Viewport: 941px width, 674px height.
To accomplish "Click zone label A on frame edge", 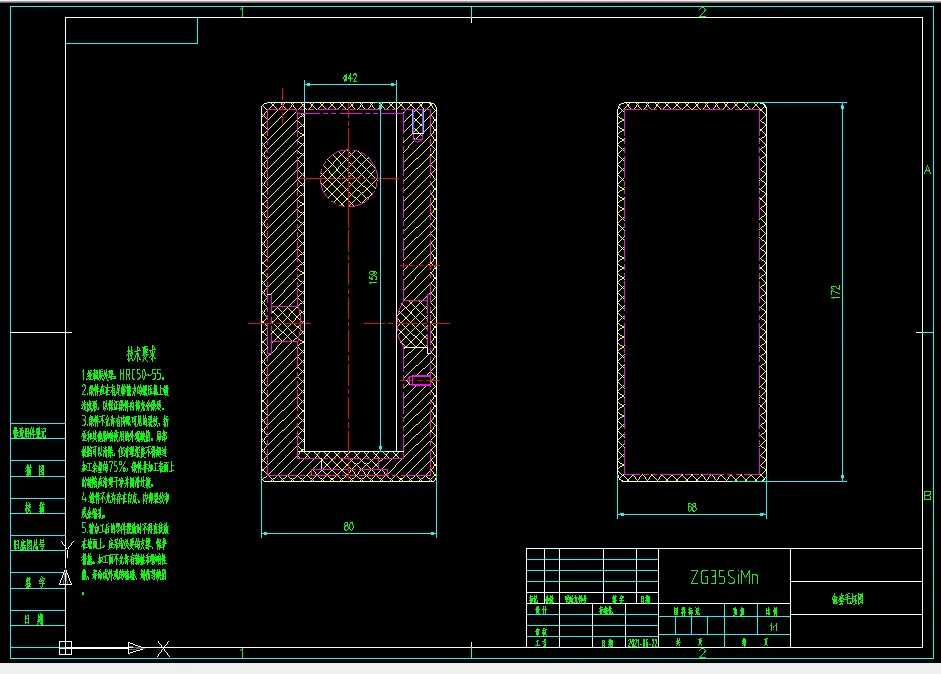I will pyautogui.click(x=927, y=170).
